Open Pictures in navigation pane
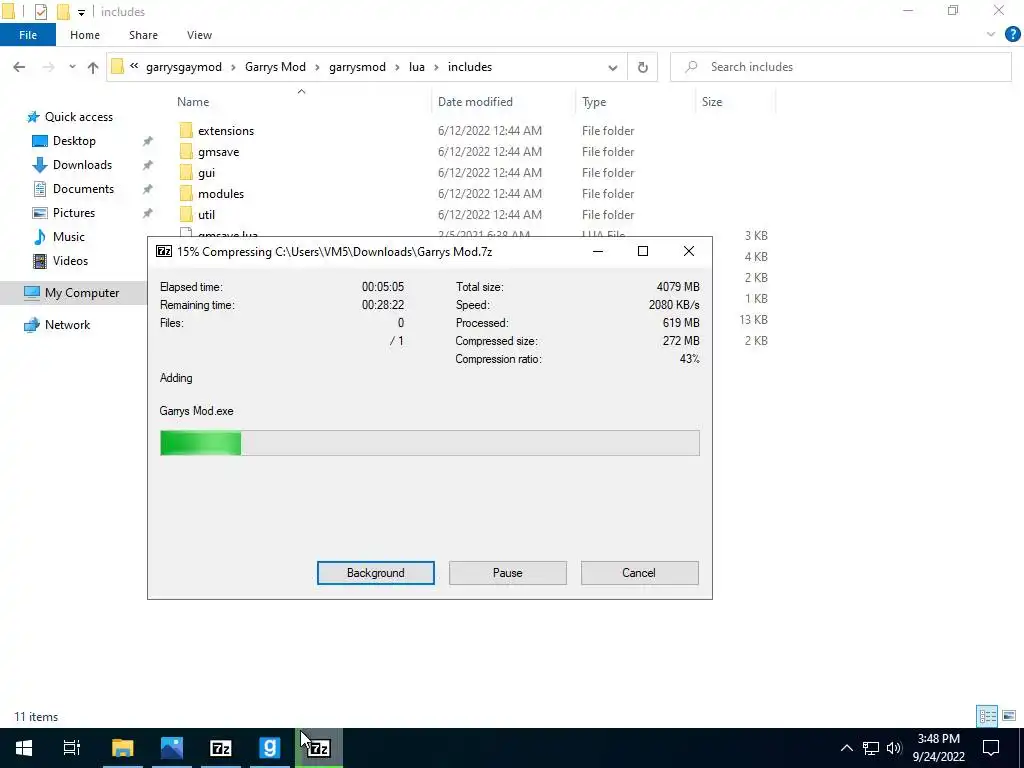 coord(74,213)
